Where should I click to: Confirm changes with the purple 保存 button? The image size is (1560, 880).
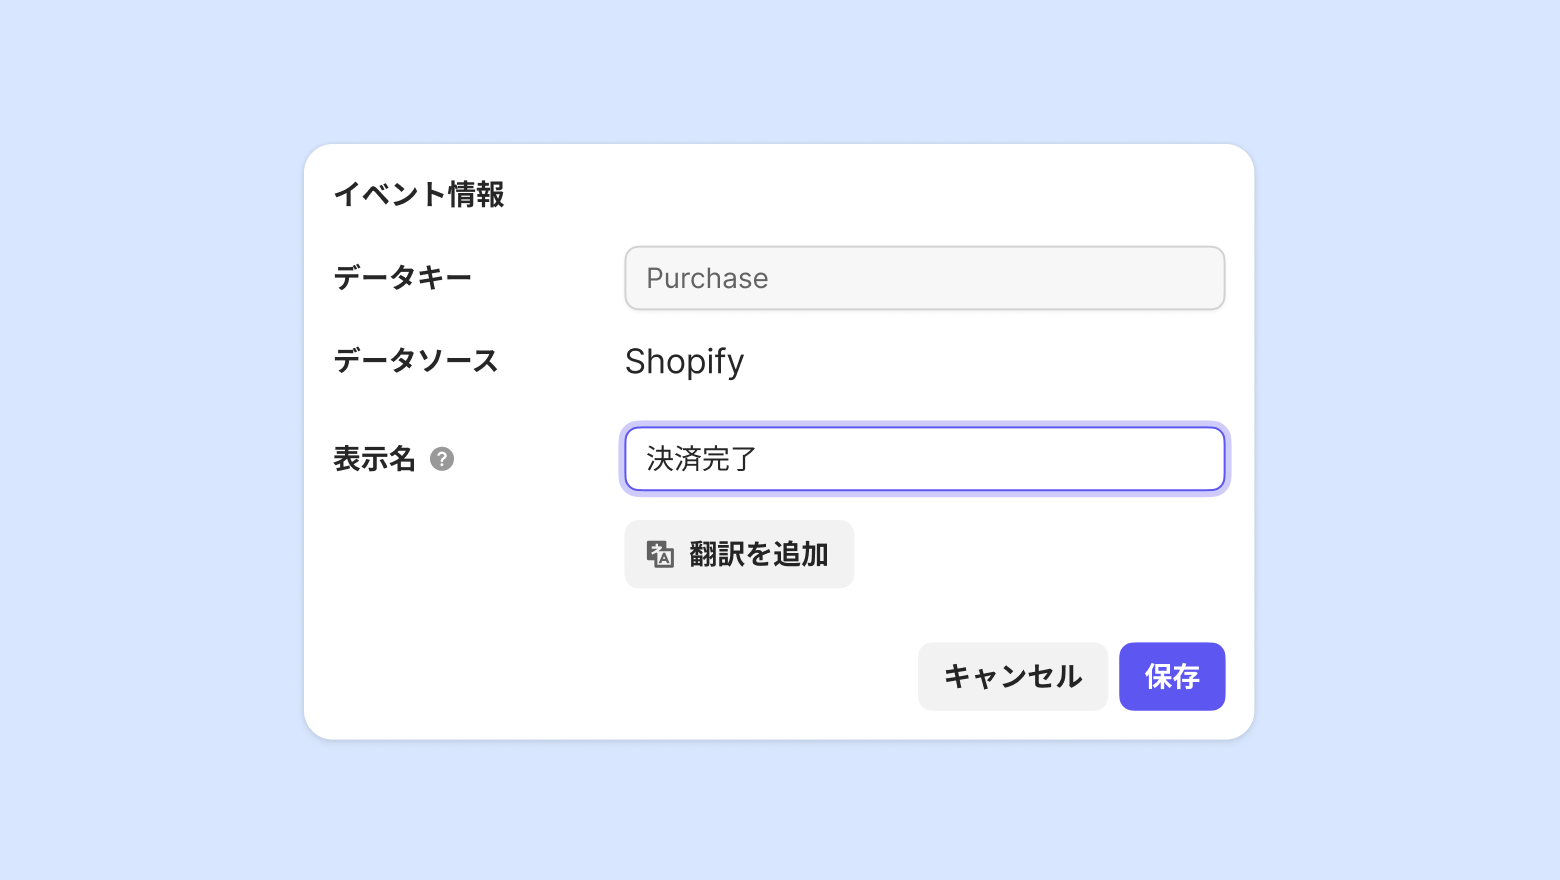click(x=1171, y=677)
